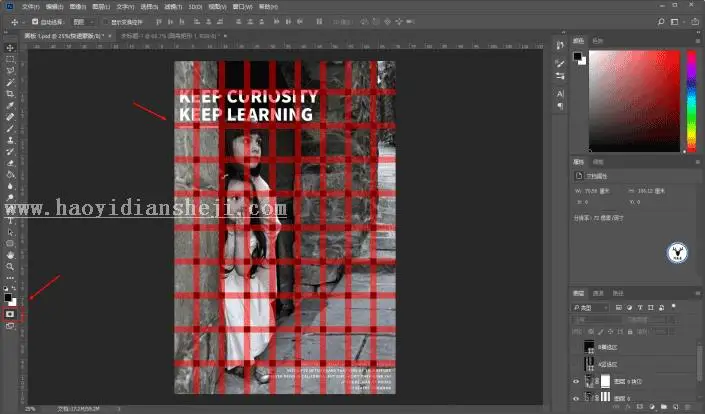Screen dimensions: 705x414
Task: Click the share icon at top right
Action: [x=695, y=22]
